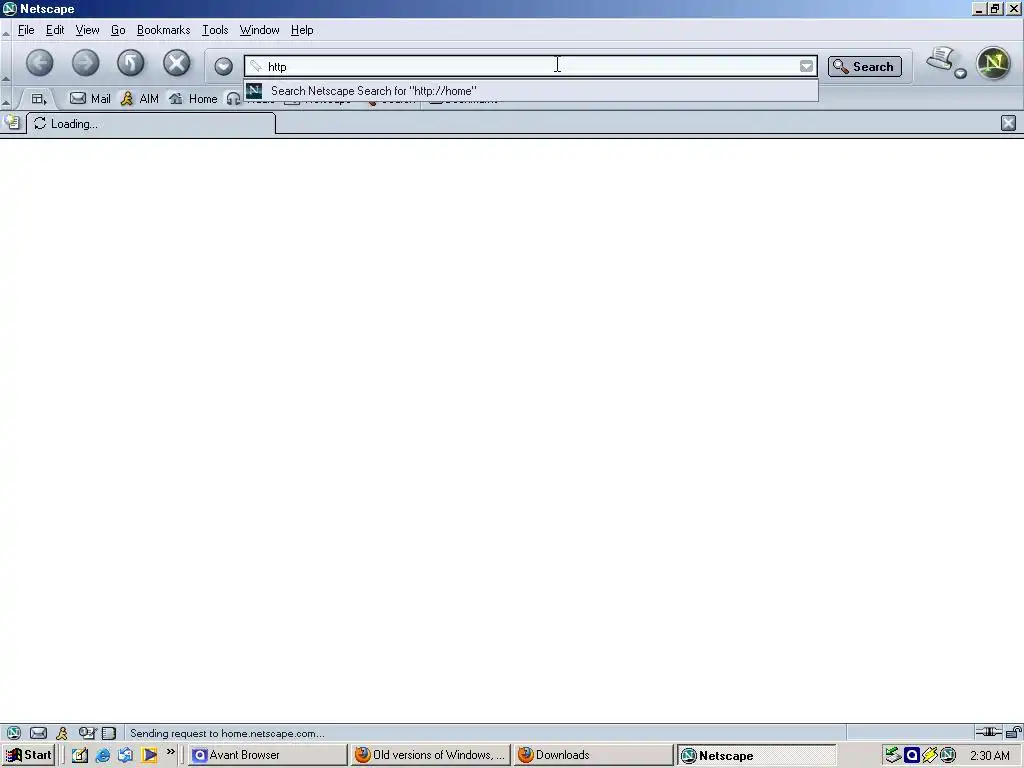Reload the page with the Reload button
This screenshot has height=768, width=1024.
(131, 63)
